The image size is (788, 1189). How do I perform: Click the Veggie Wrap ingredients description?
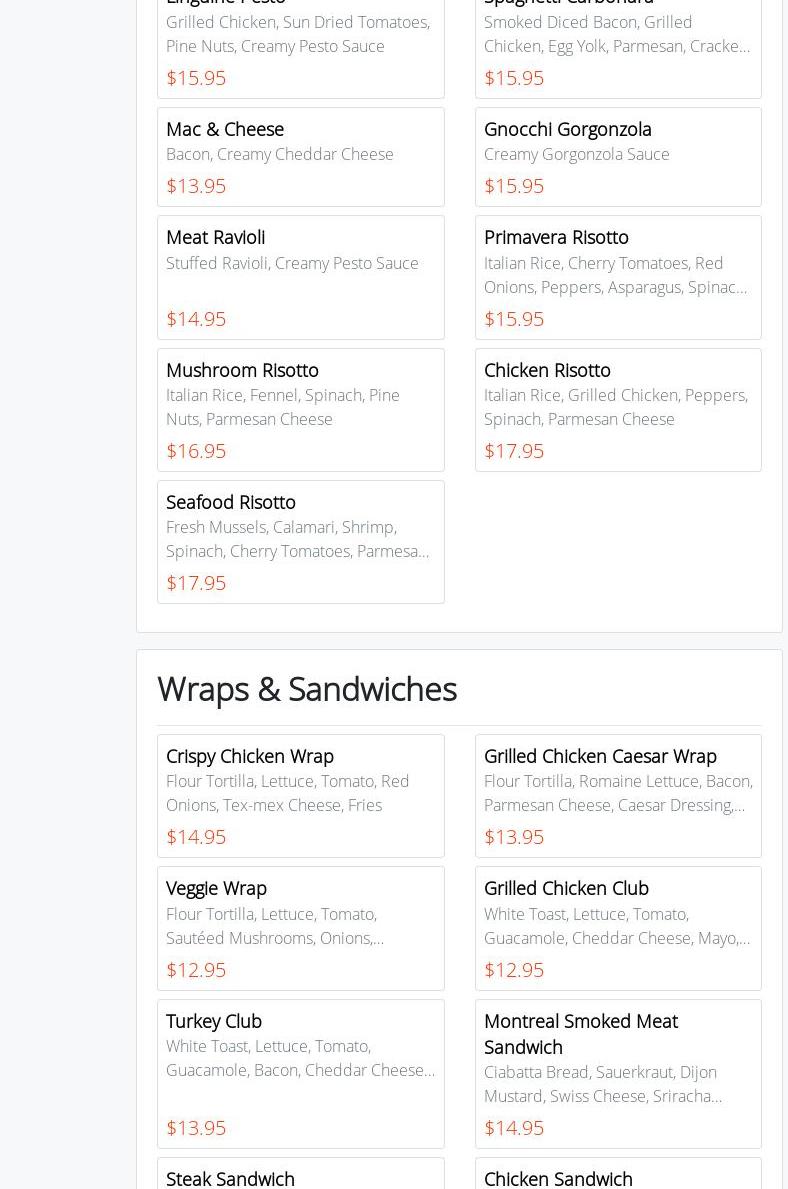coord(275,926)
